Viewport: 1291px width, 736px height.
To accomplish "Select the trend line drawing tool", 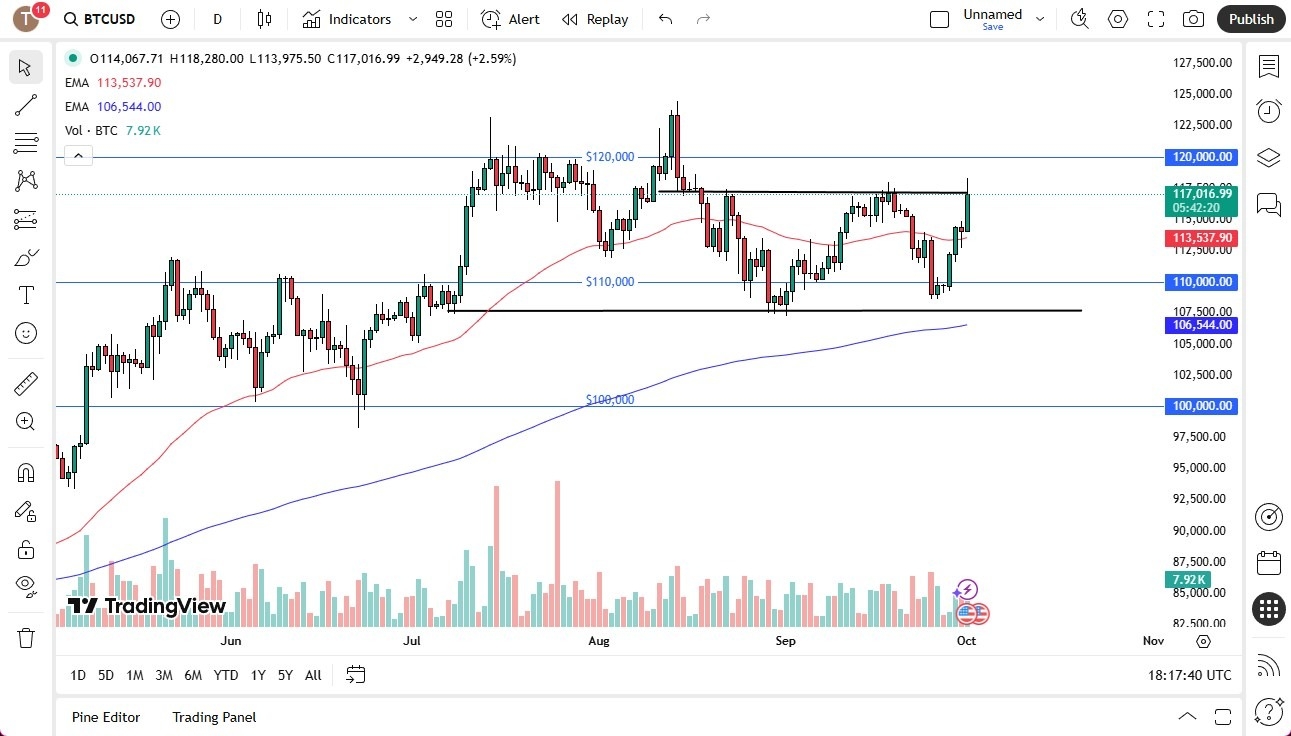I will (26, 105).
